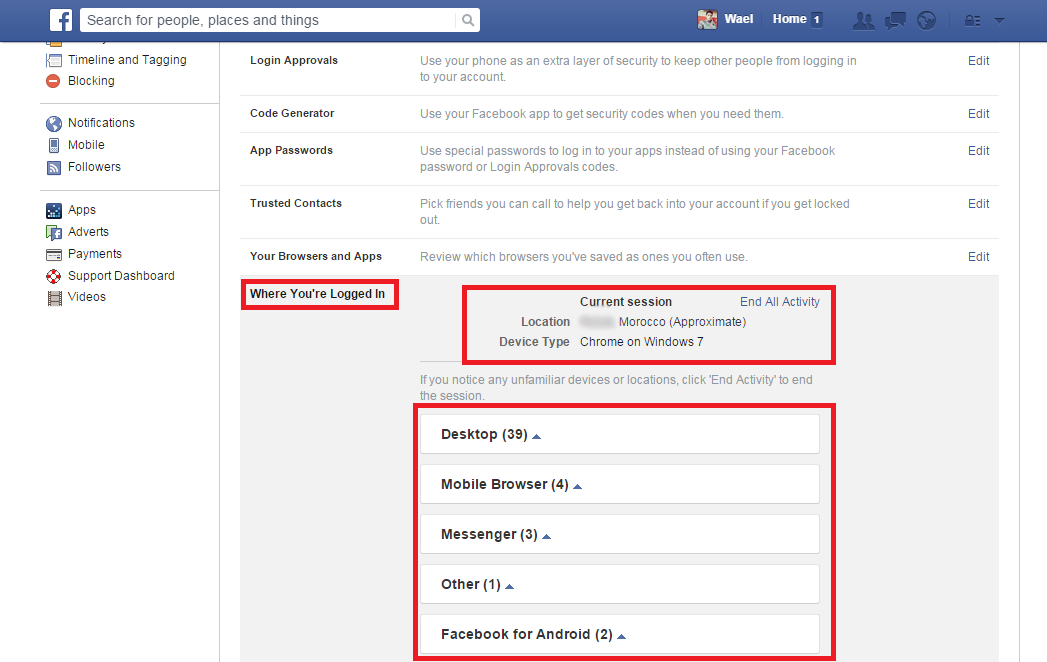
Task: Click the Notifications globe sidebar icon
Action: [54, 124]
